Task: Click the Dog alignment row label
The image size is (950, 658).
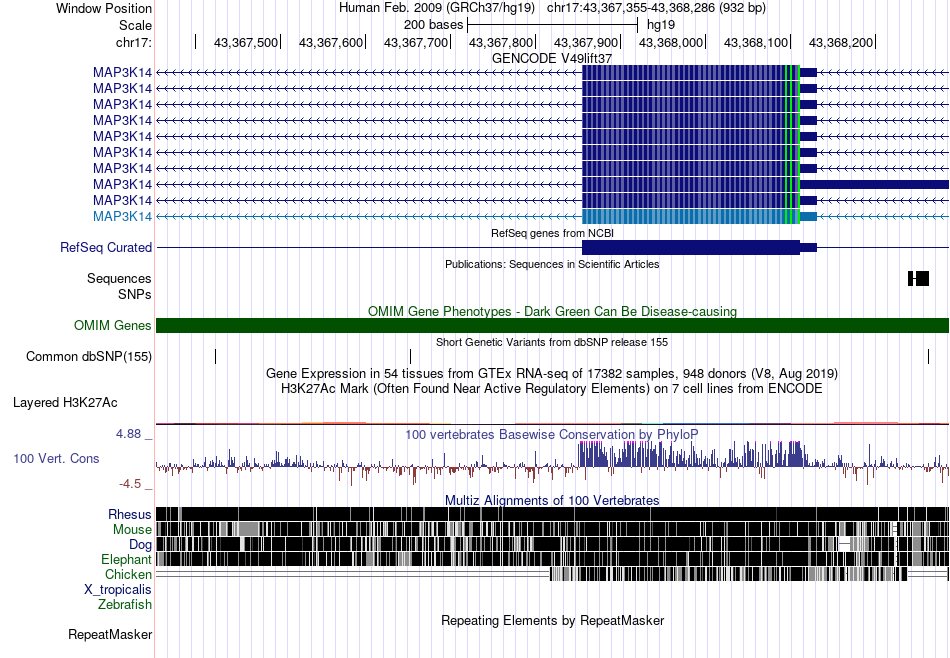Action: [141, 544]
